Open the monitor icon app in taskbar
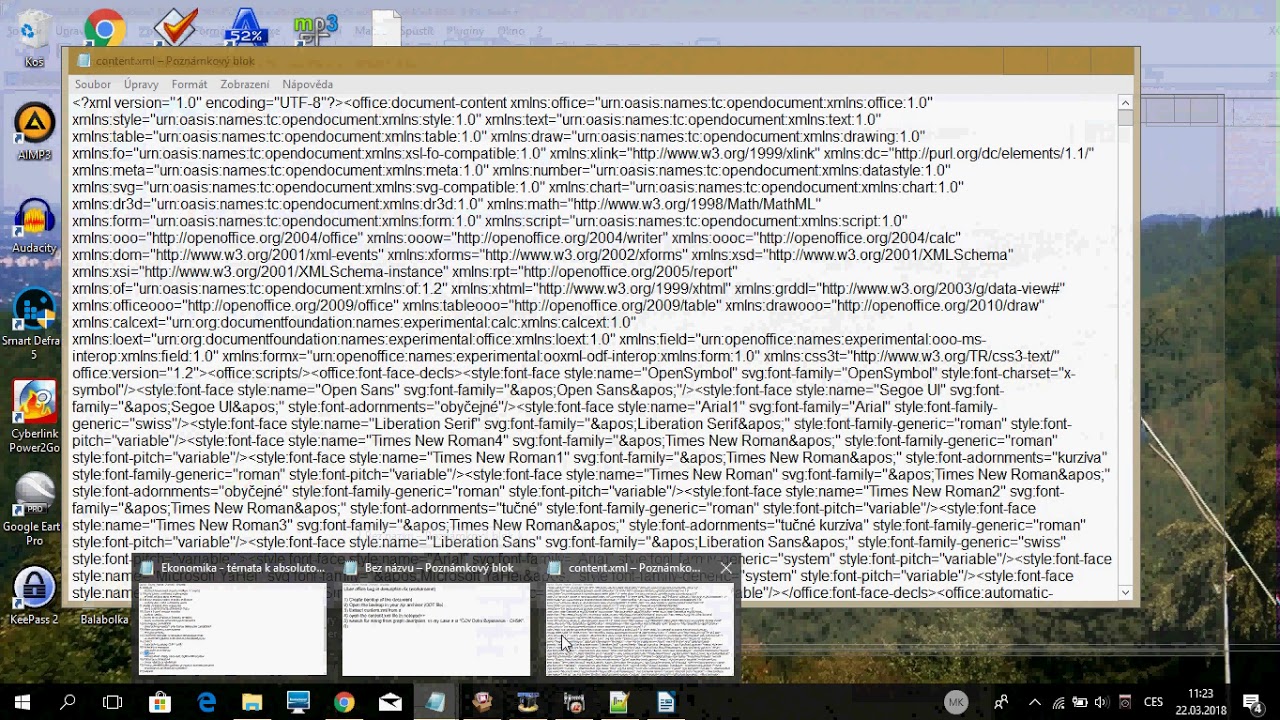The image size is (1280, 720). point(298,702)
